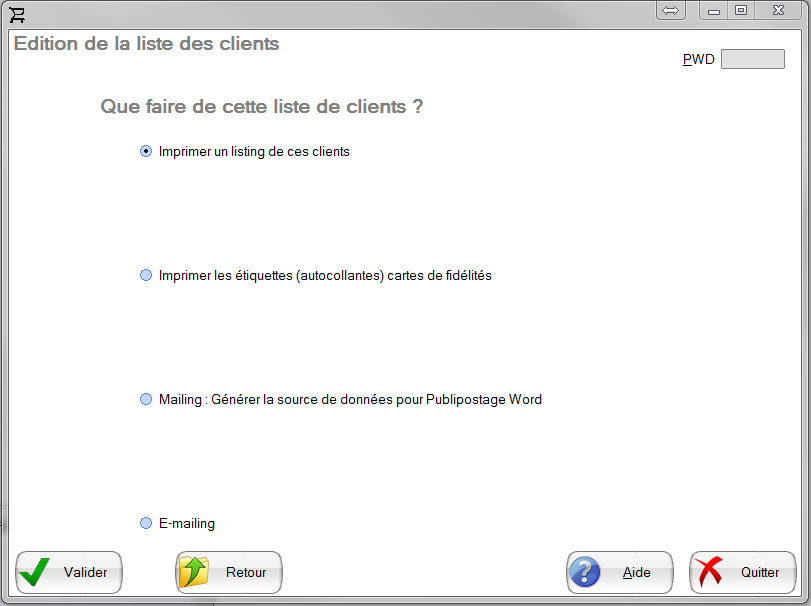This screenshot has height=606, width=811.
Task: Click the red X icon on Quitter
Action: tap(710, 573)
